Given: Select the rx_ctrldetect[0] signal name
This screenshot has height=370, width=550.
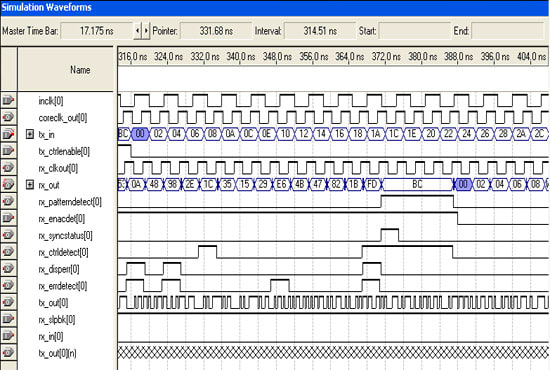Looking at the screenshot, I should pos(63,253).
